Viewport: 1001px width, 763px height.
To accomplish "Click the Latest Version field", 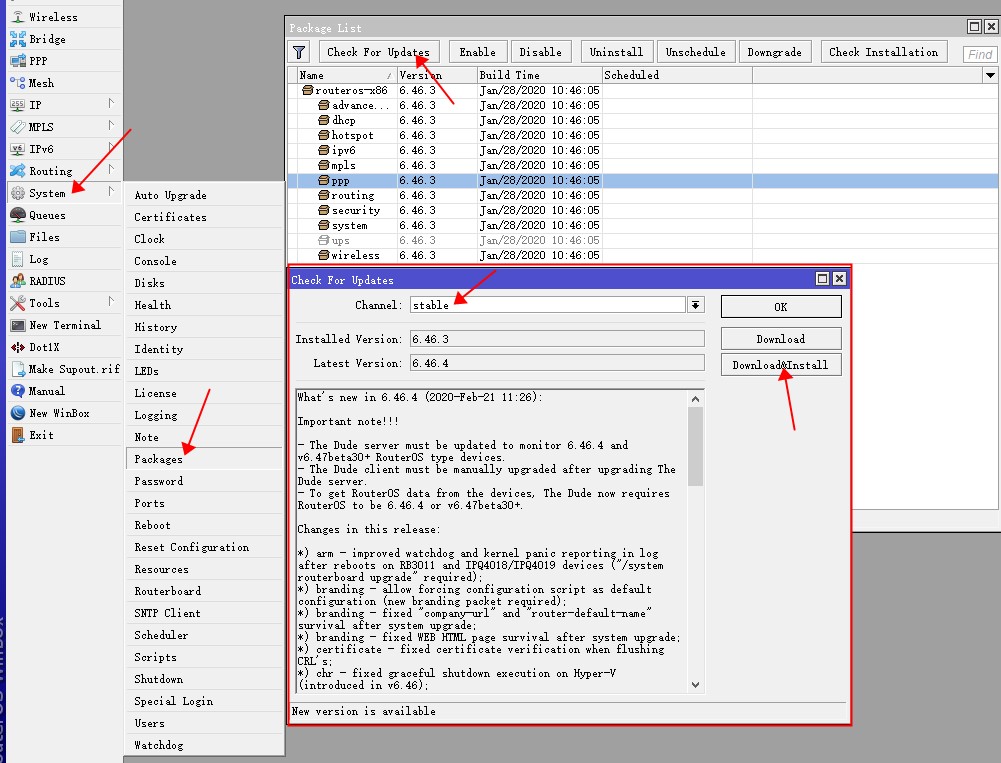I will (x=557, y=363).
